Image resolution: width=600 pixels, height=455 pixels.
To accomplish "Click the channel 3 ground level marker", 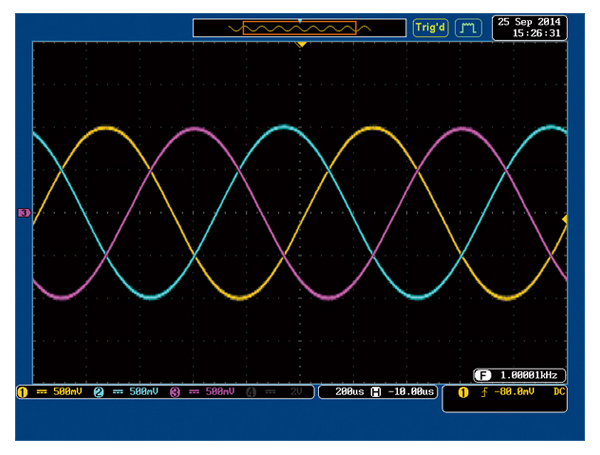I will (24, 213).
